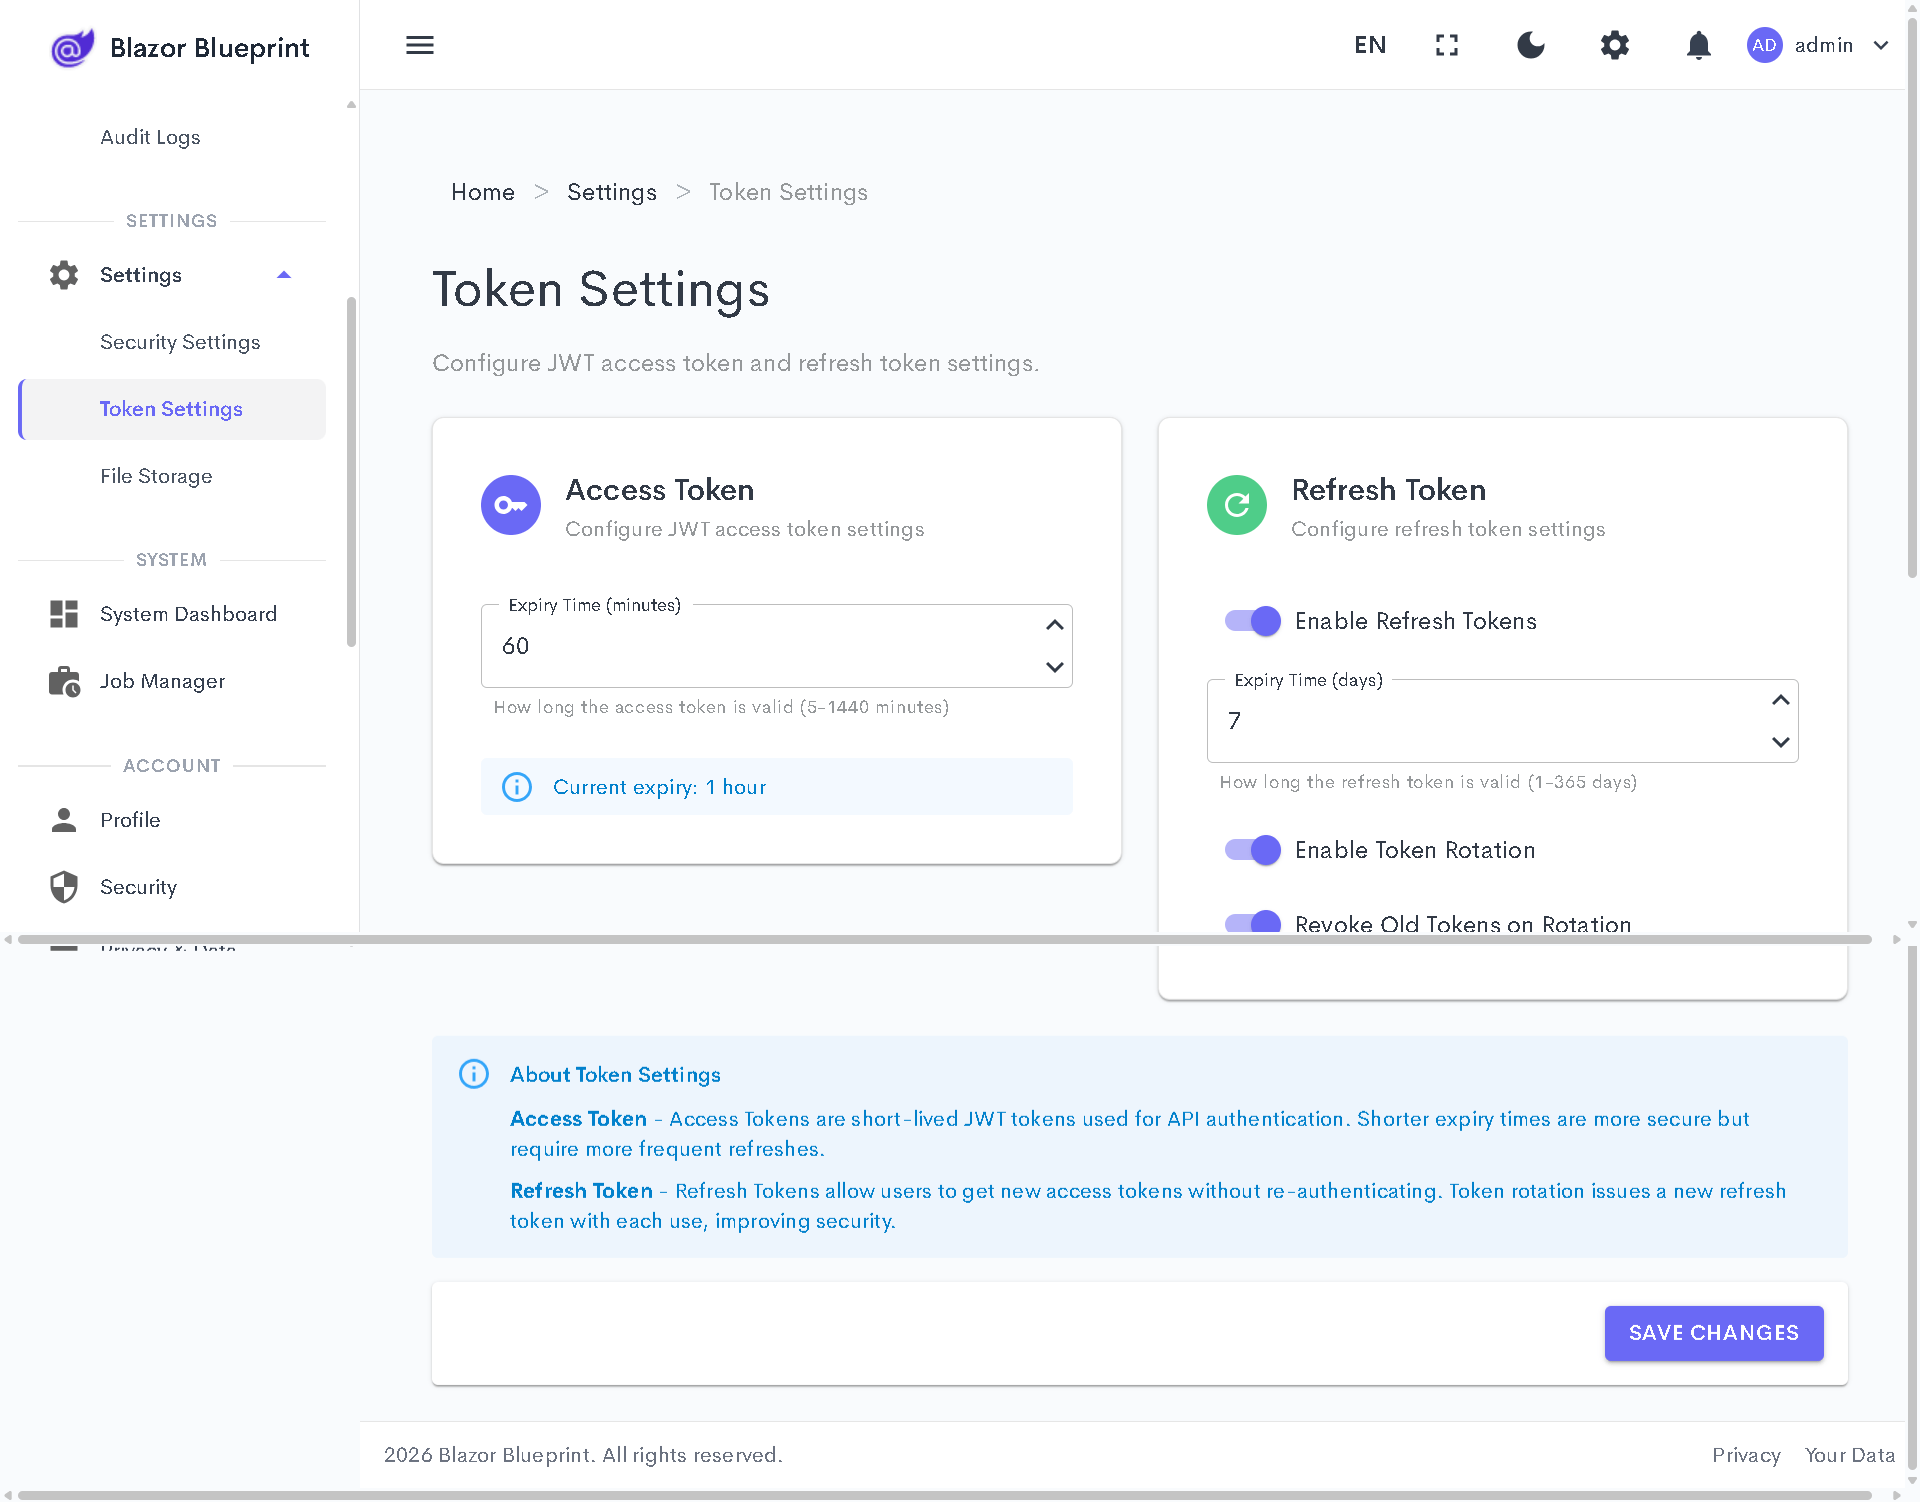This screenshot has height=1504, width=1920.
Task: Switch to dark mode moon icon
Action: point(1530,45)
